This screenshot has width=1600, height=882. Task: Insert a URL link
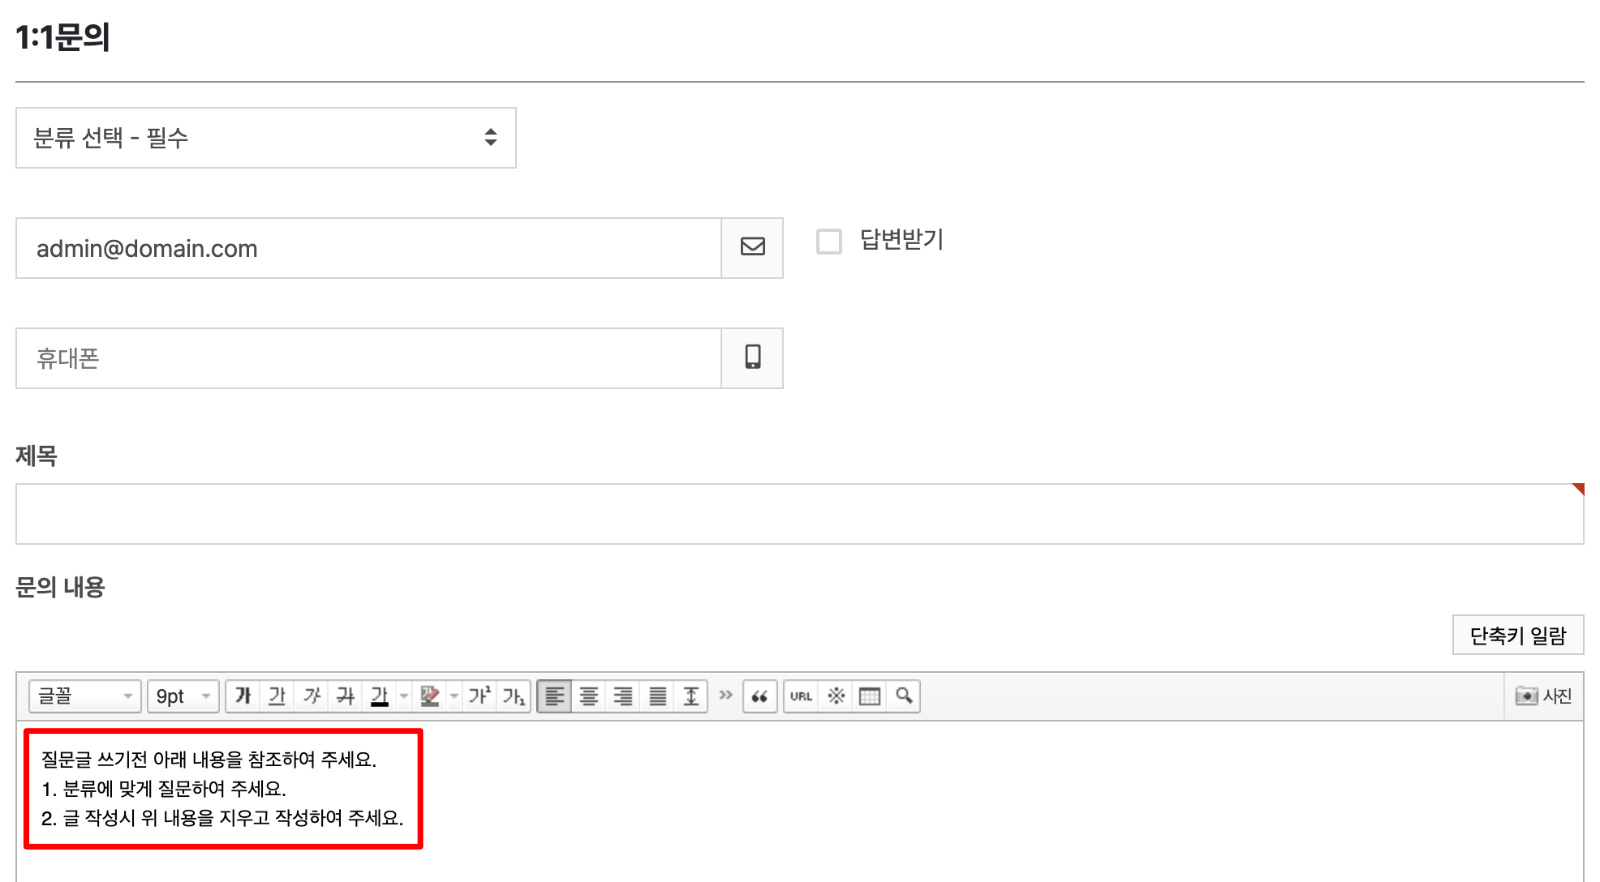801,696
